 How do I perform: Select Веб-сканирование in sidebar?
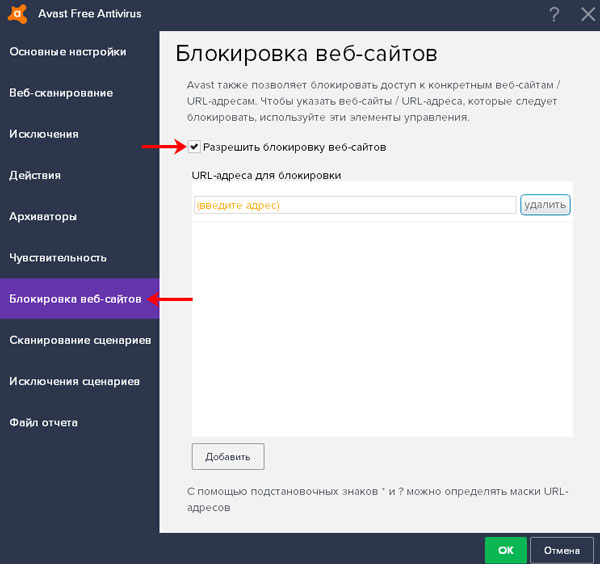[61, 93]
